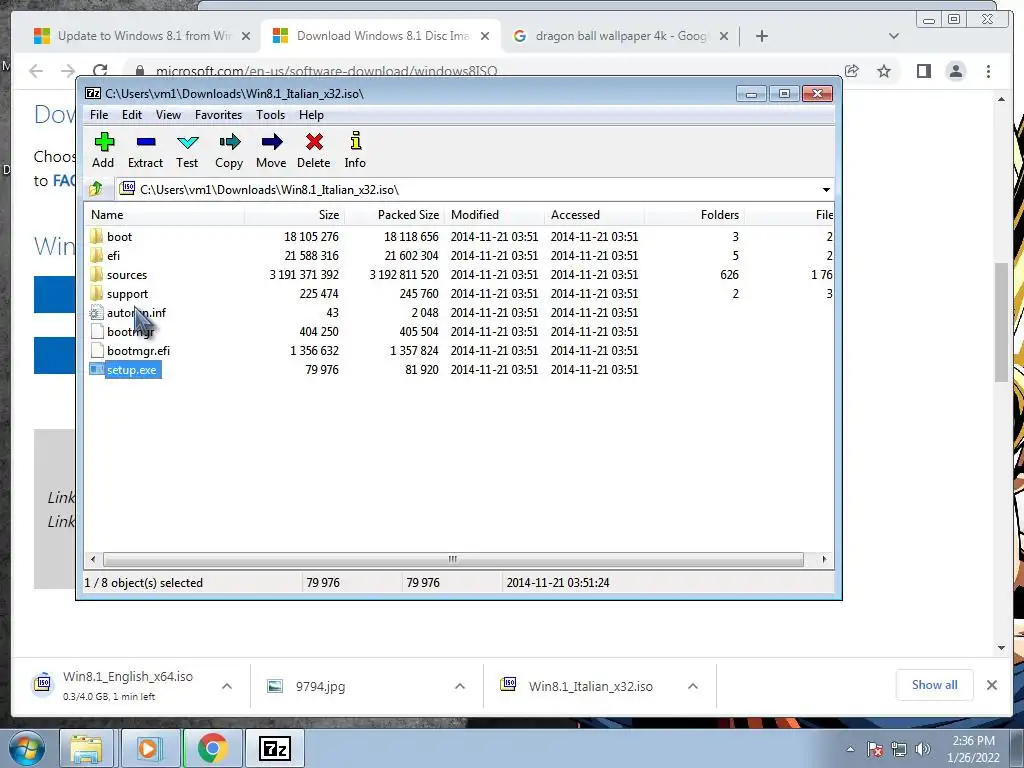Select the boot folder icon
The height and width of the screenshot is (768, 1024).
[97, 236]
